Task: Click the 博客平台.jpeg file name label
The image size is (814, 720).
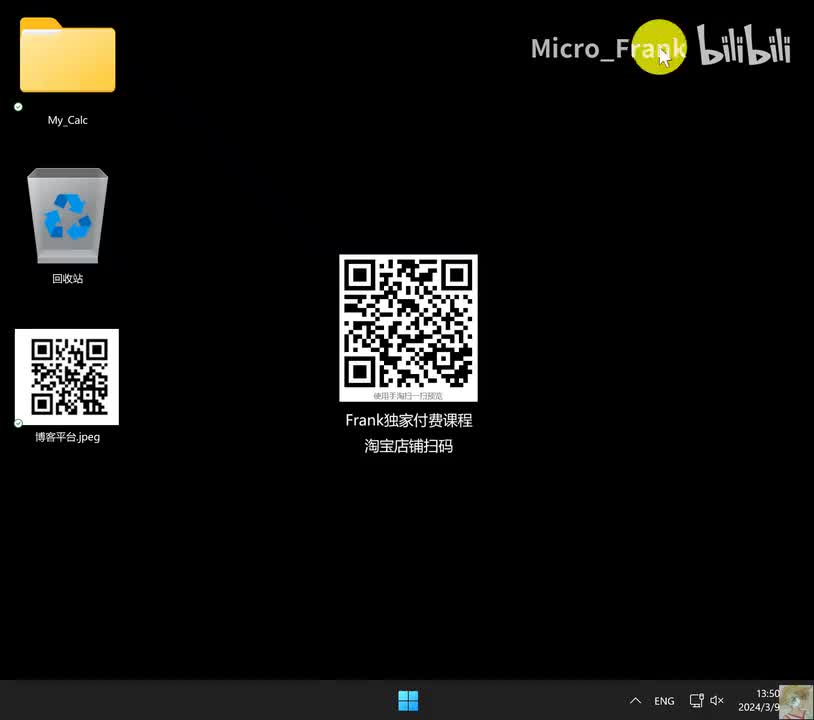Action: click(x=67, y=437)
